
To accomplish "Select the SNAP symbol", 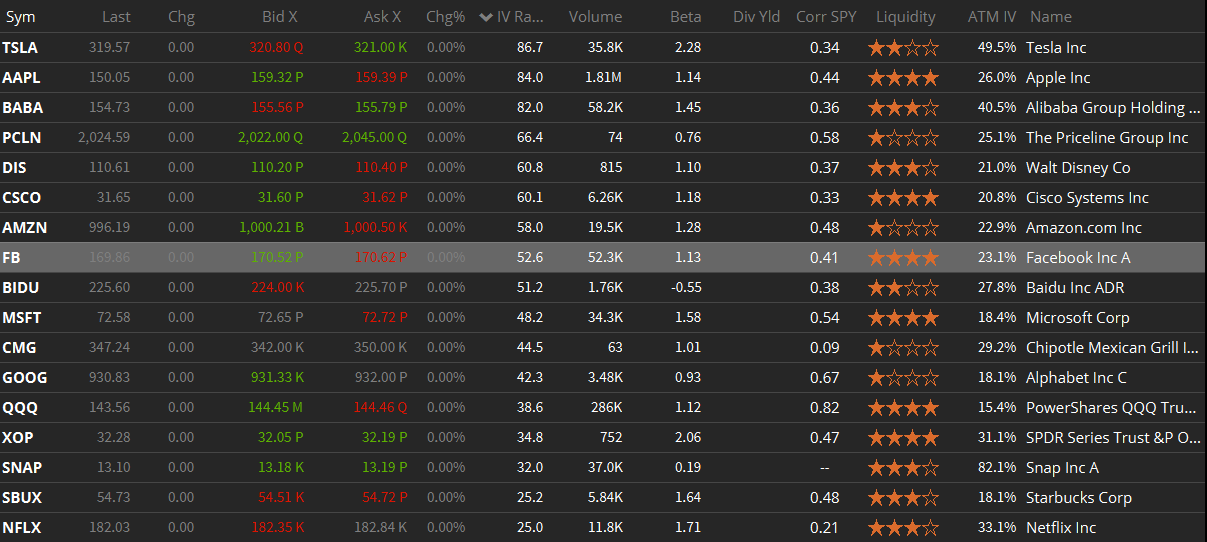I will [x=22, y=467].
